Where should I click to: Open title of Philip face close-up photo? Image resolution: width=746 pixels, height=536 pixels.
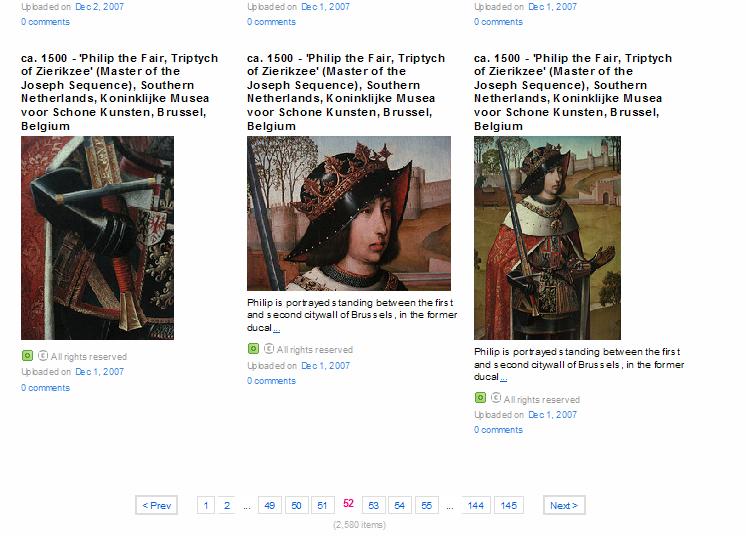click(346, 92)
